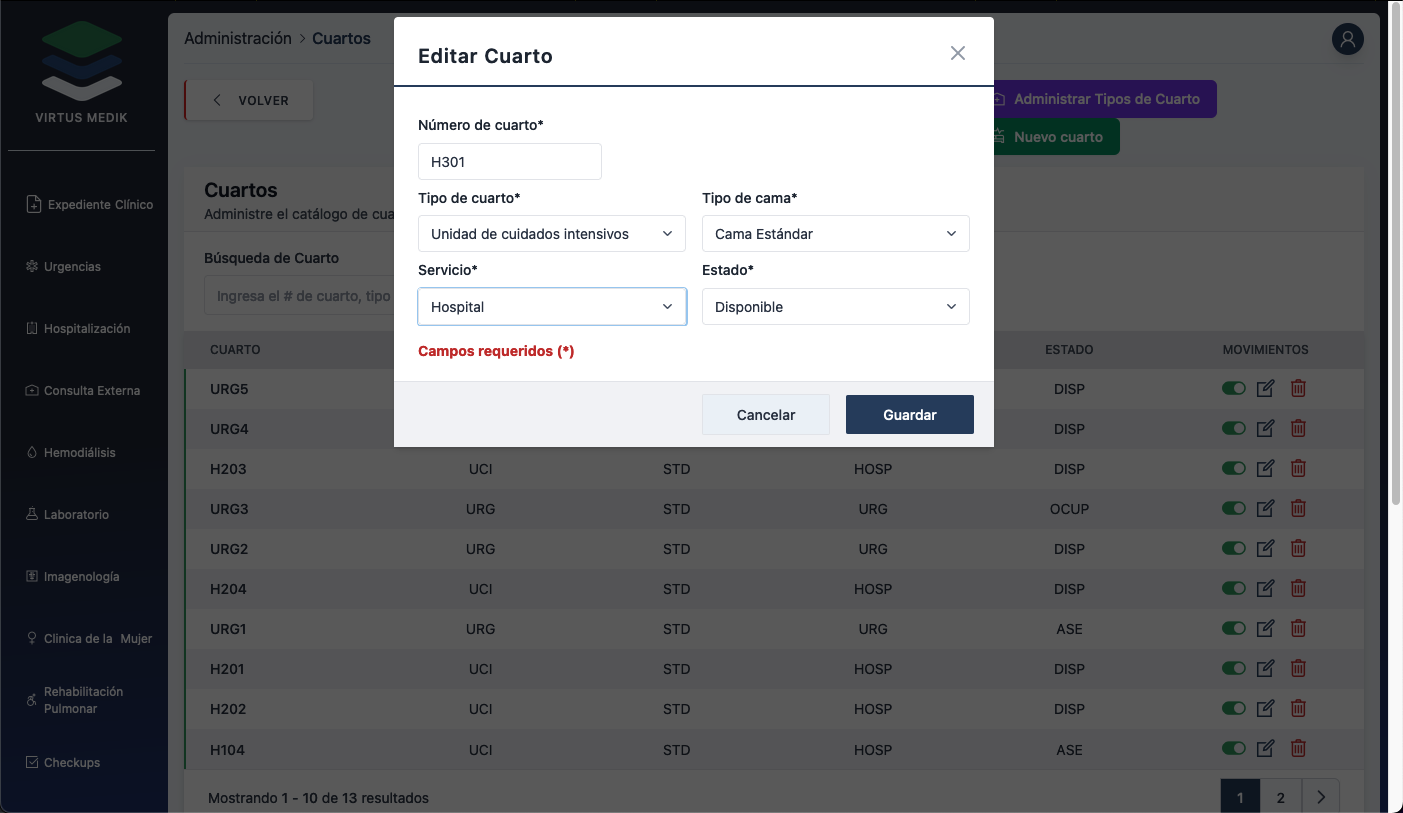
Task: Close the Editar Cuarto dialog
Action: (957, 54)
